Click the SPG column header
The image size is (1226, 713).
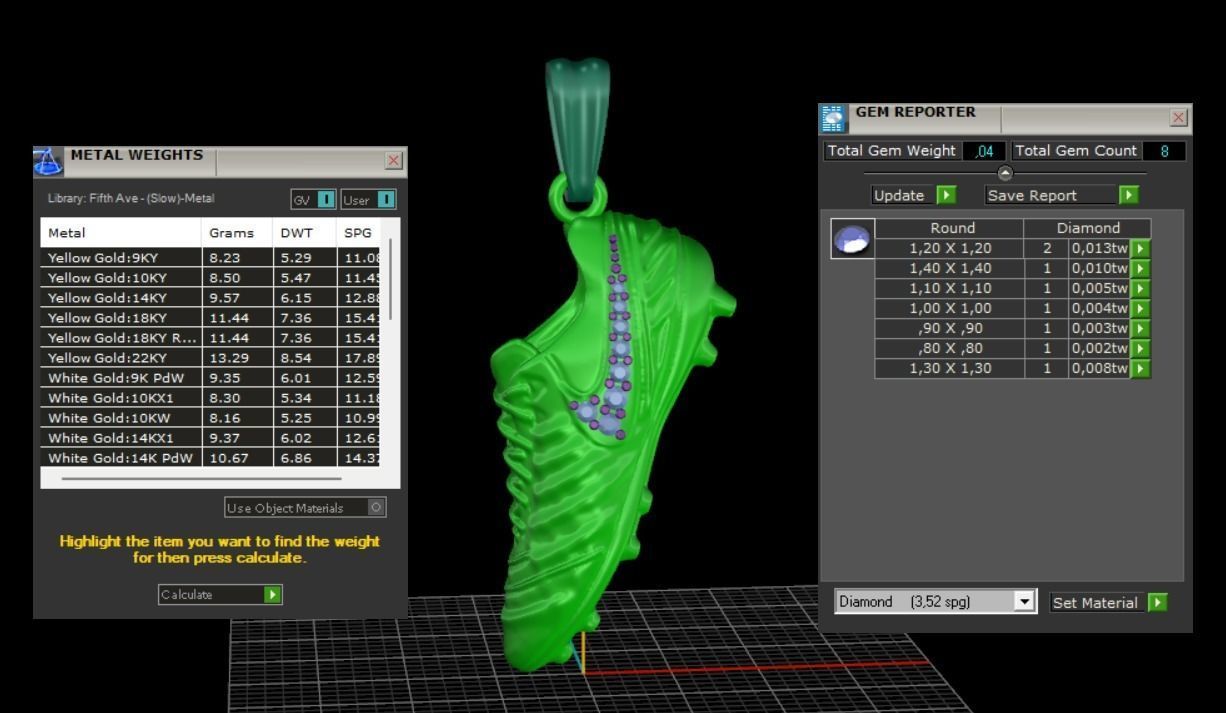(x=361, y=233)
